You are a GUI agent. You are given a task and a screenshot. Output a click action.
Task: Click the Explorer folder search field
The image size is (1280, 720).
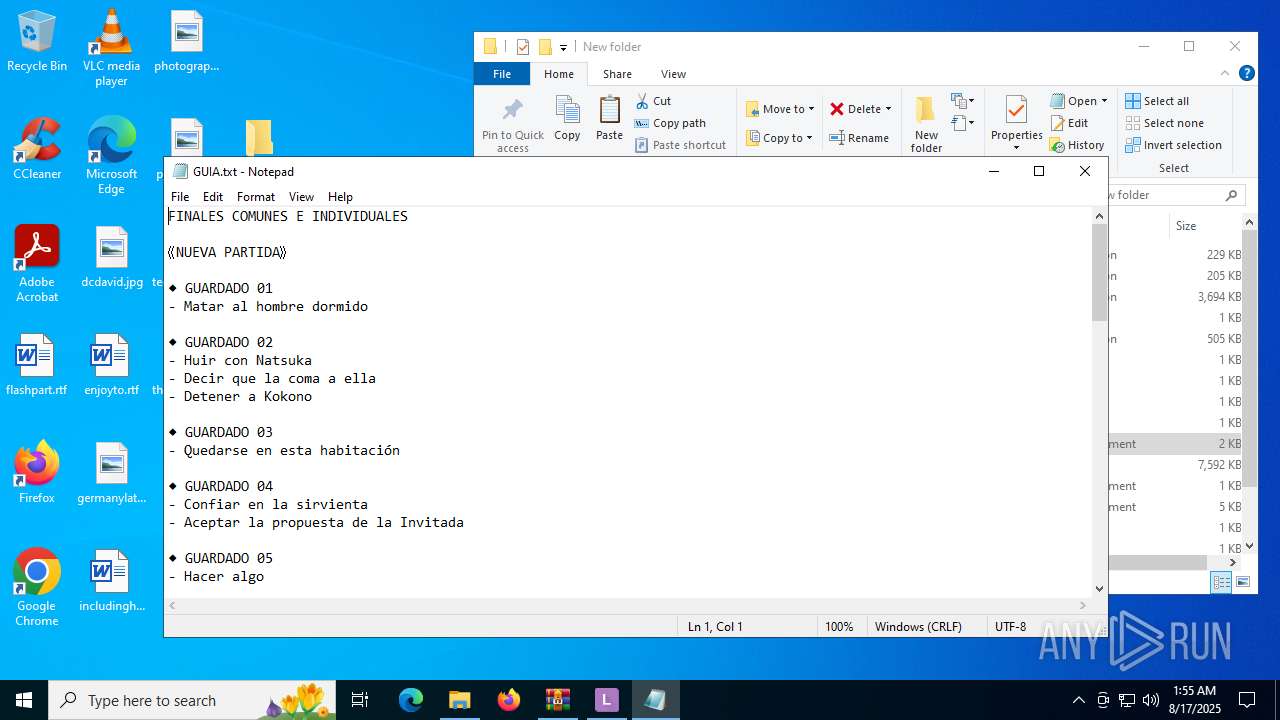point(1176,195)
